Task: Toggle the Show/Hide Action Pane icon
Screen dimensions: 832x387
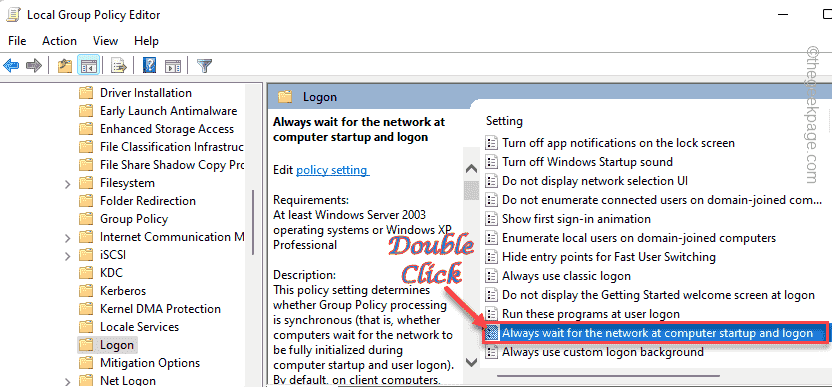Action: pyautogui.click(x=173, y=66)
